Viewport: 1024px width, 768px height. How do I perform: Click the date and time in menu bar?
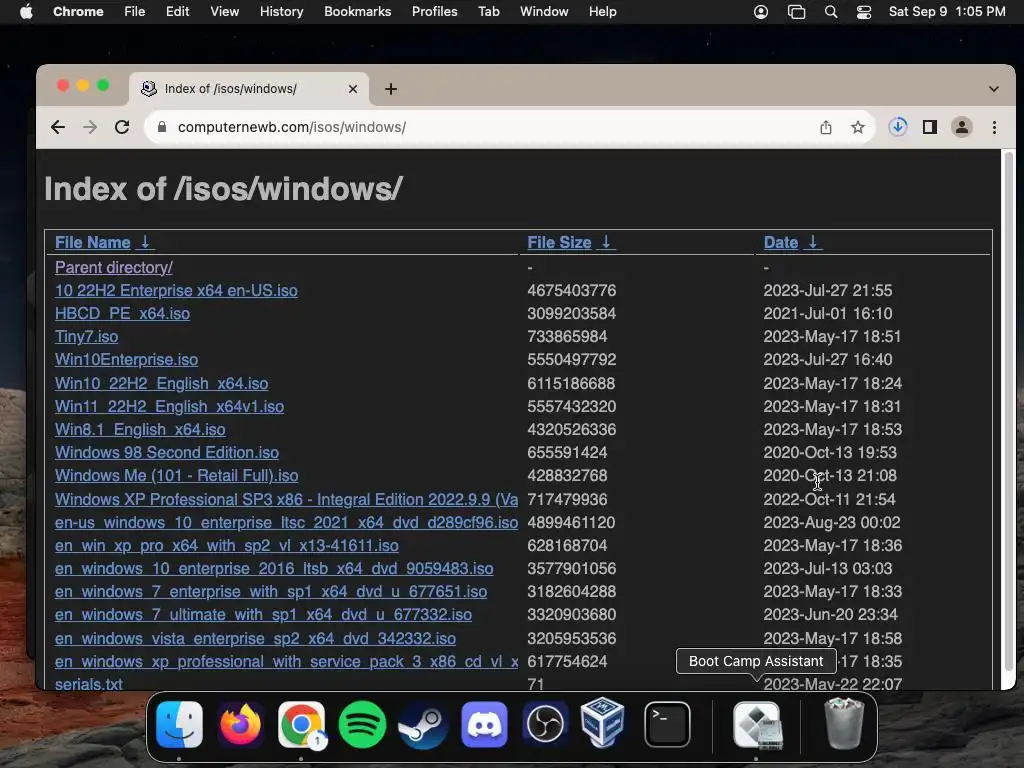coord(947,12)
